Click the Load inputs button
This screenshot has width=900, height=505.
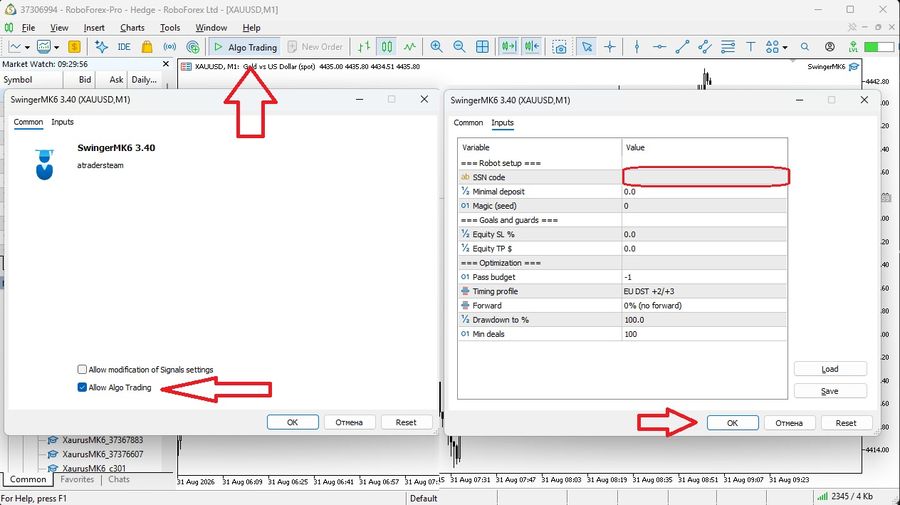(830, 369)
